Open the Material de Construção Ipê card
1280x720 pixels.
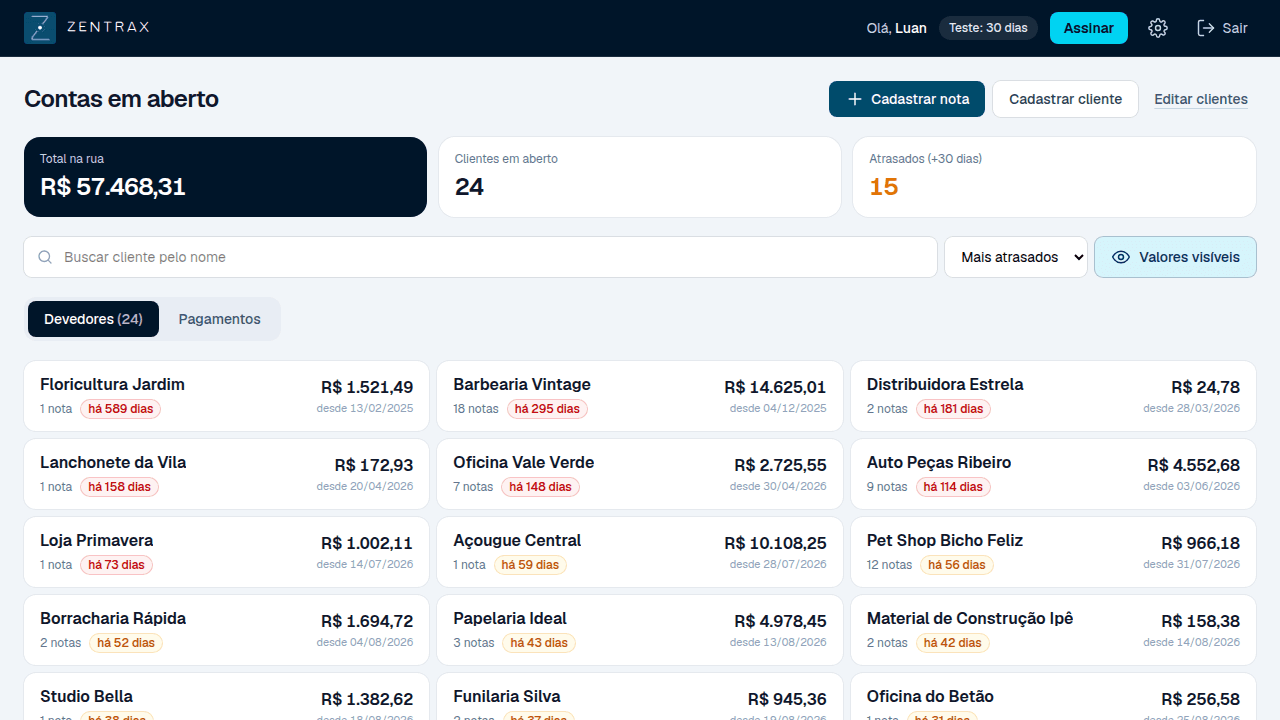coord(1053,630)
